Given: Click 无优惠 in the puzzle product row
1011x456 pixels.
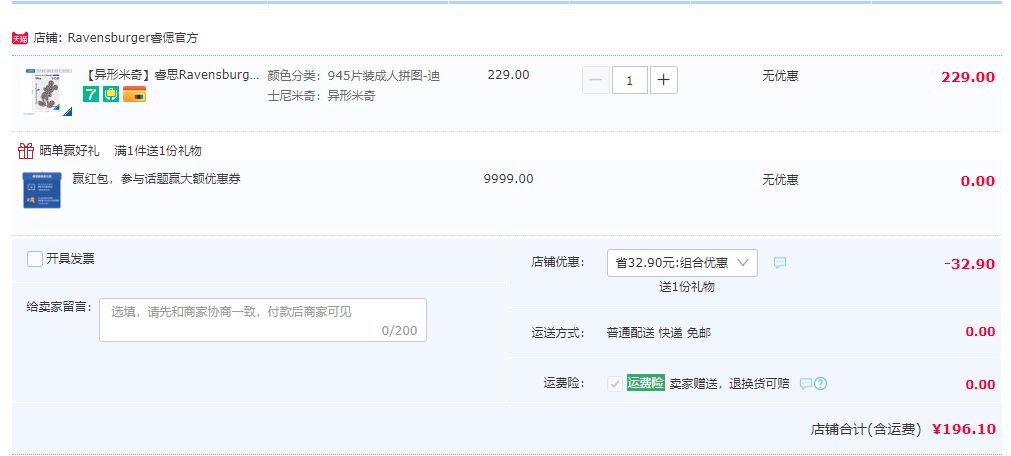Looking at the screenshot, I should click(x=780, y=75).
